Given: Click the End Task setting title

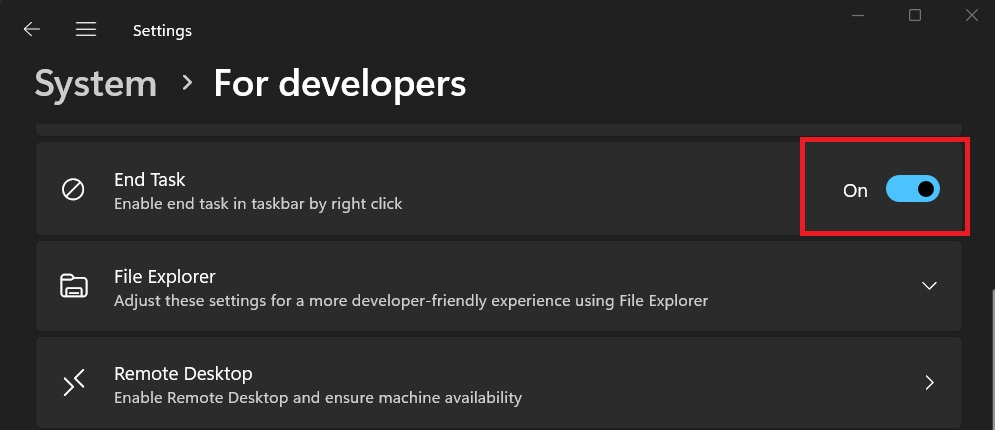Looking at the screenshot, I should pyautogui.click(x=150, y=180).
